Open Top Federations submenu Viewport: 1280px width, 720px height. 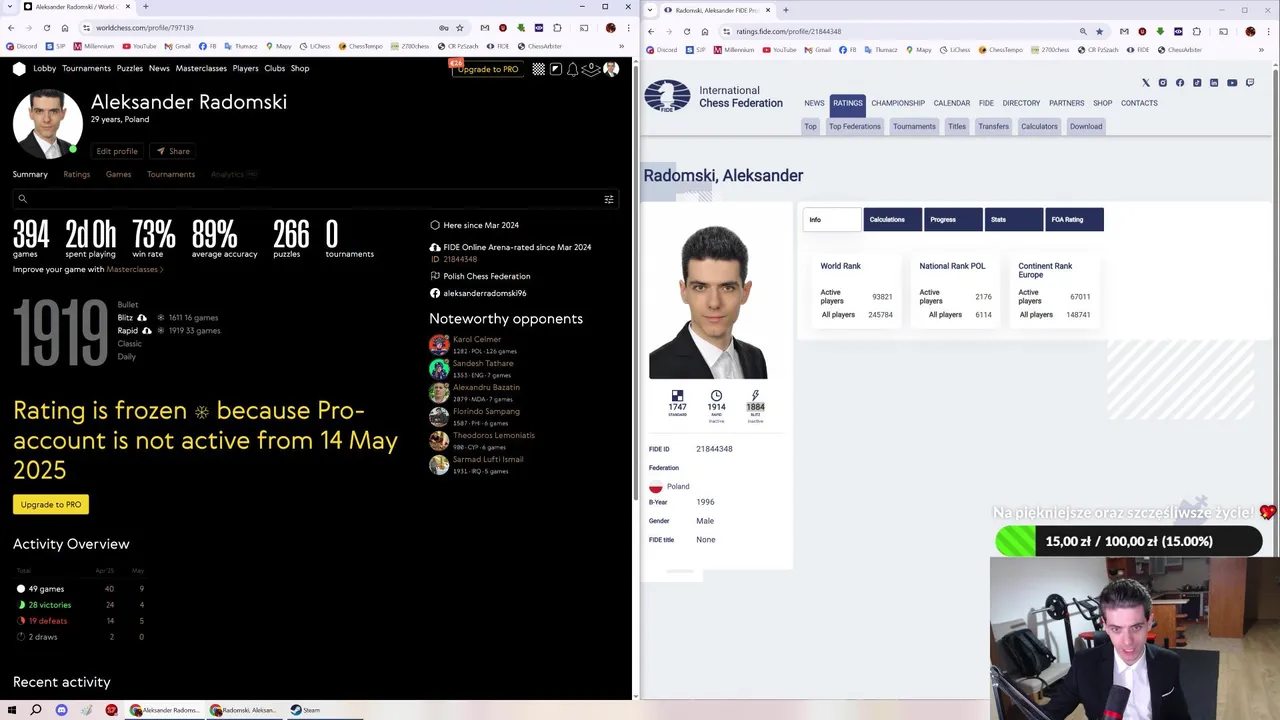(854, 126)
